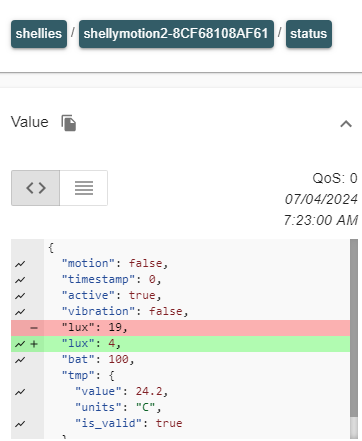This screenshot has height=441, width=362.
Task: Click the 07/04/2024 date text
Action: click(x=321, y=199)
